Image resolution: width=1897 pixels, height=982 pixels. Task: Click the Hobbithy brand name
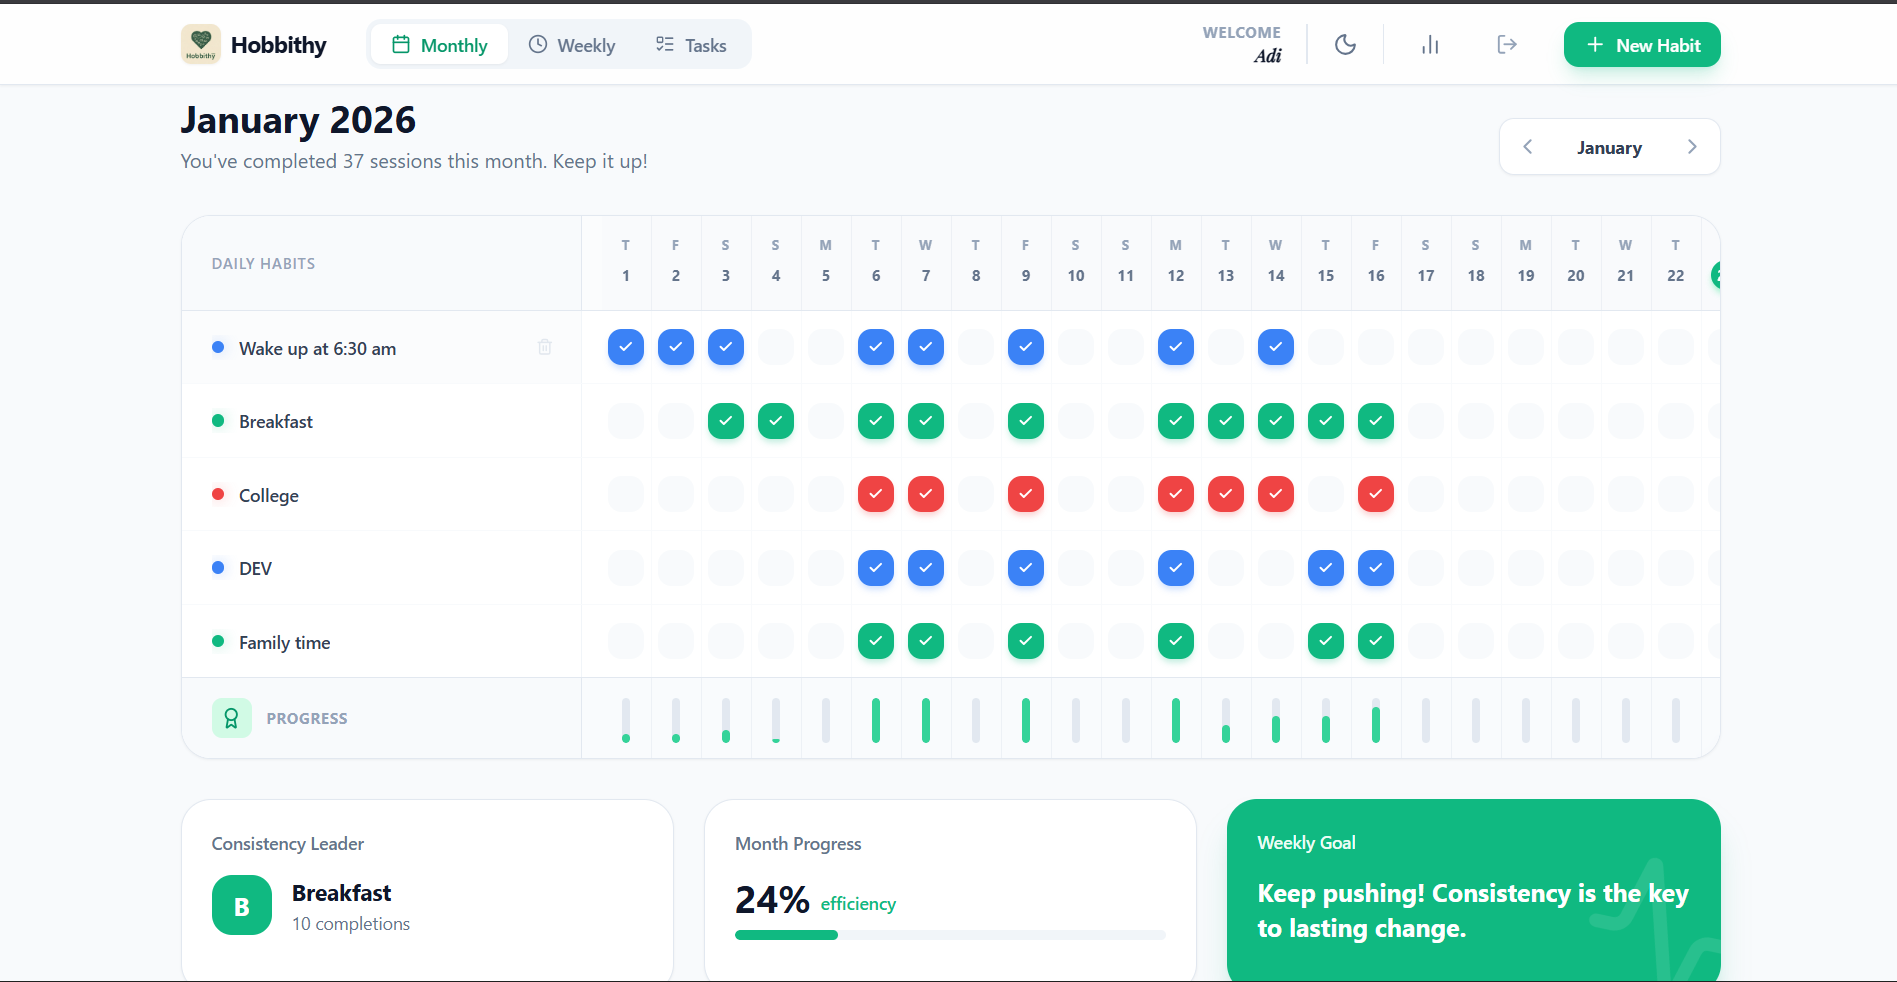(279, 45)
